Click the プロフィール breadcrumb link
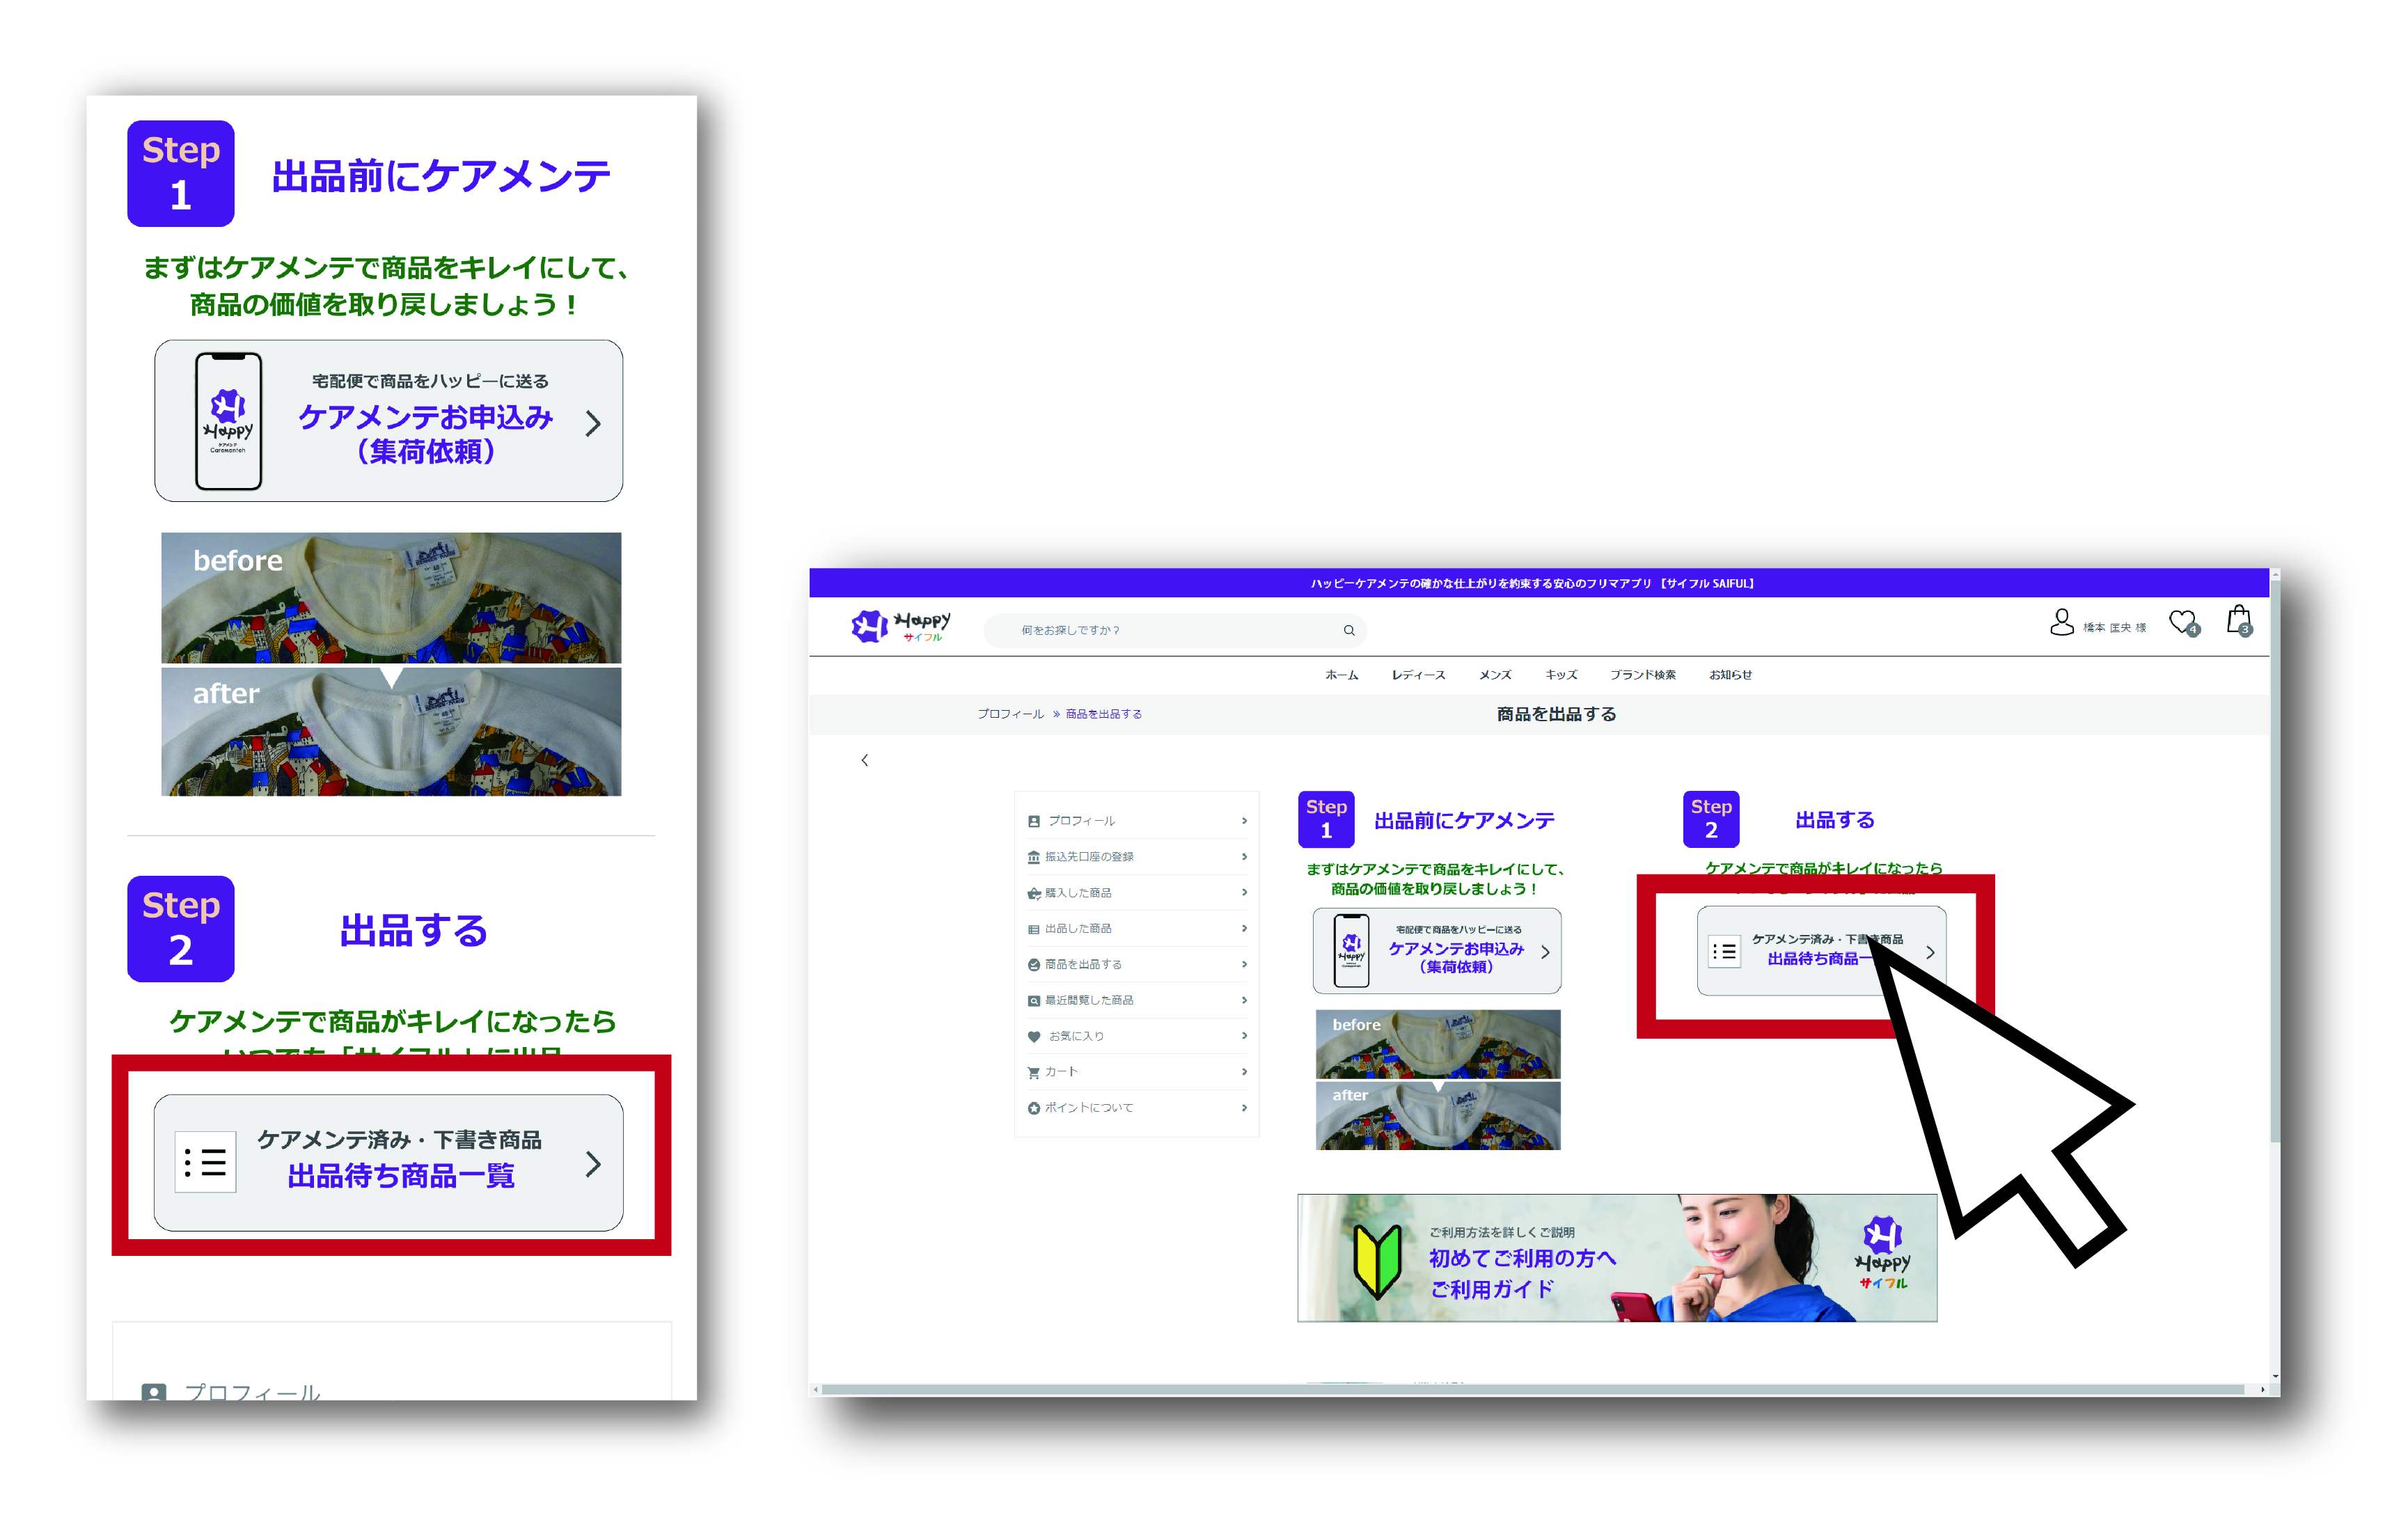This screenshot has height=1526, width=2408. 1010,714
